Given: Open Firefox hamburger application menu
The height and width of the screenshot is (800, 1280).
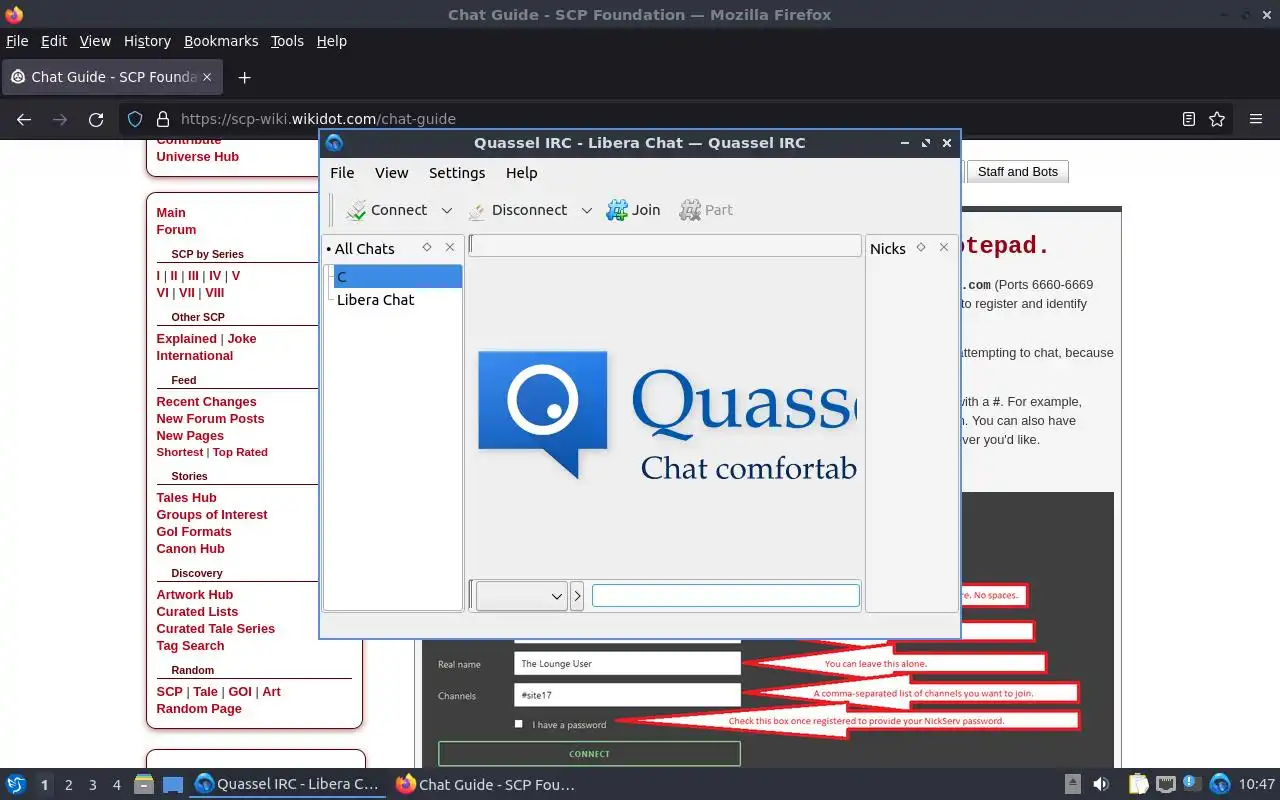Looking at the screenshot, I should click(x=1256, y=119).
